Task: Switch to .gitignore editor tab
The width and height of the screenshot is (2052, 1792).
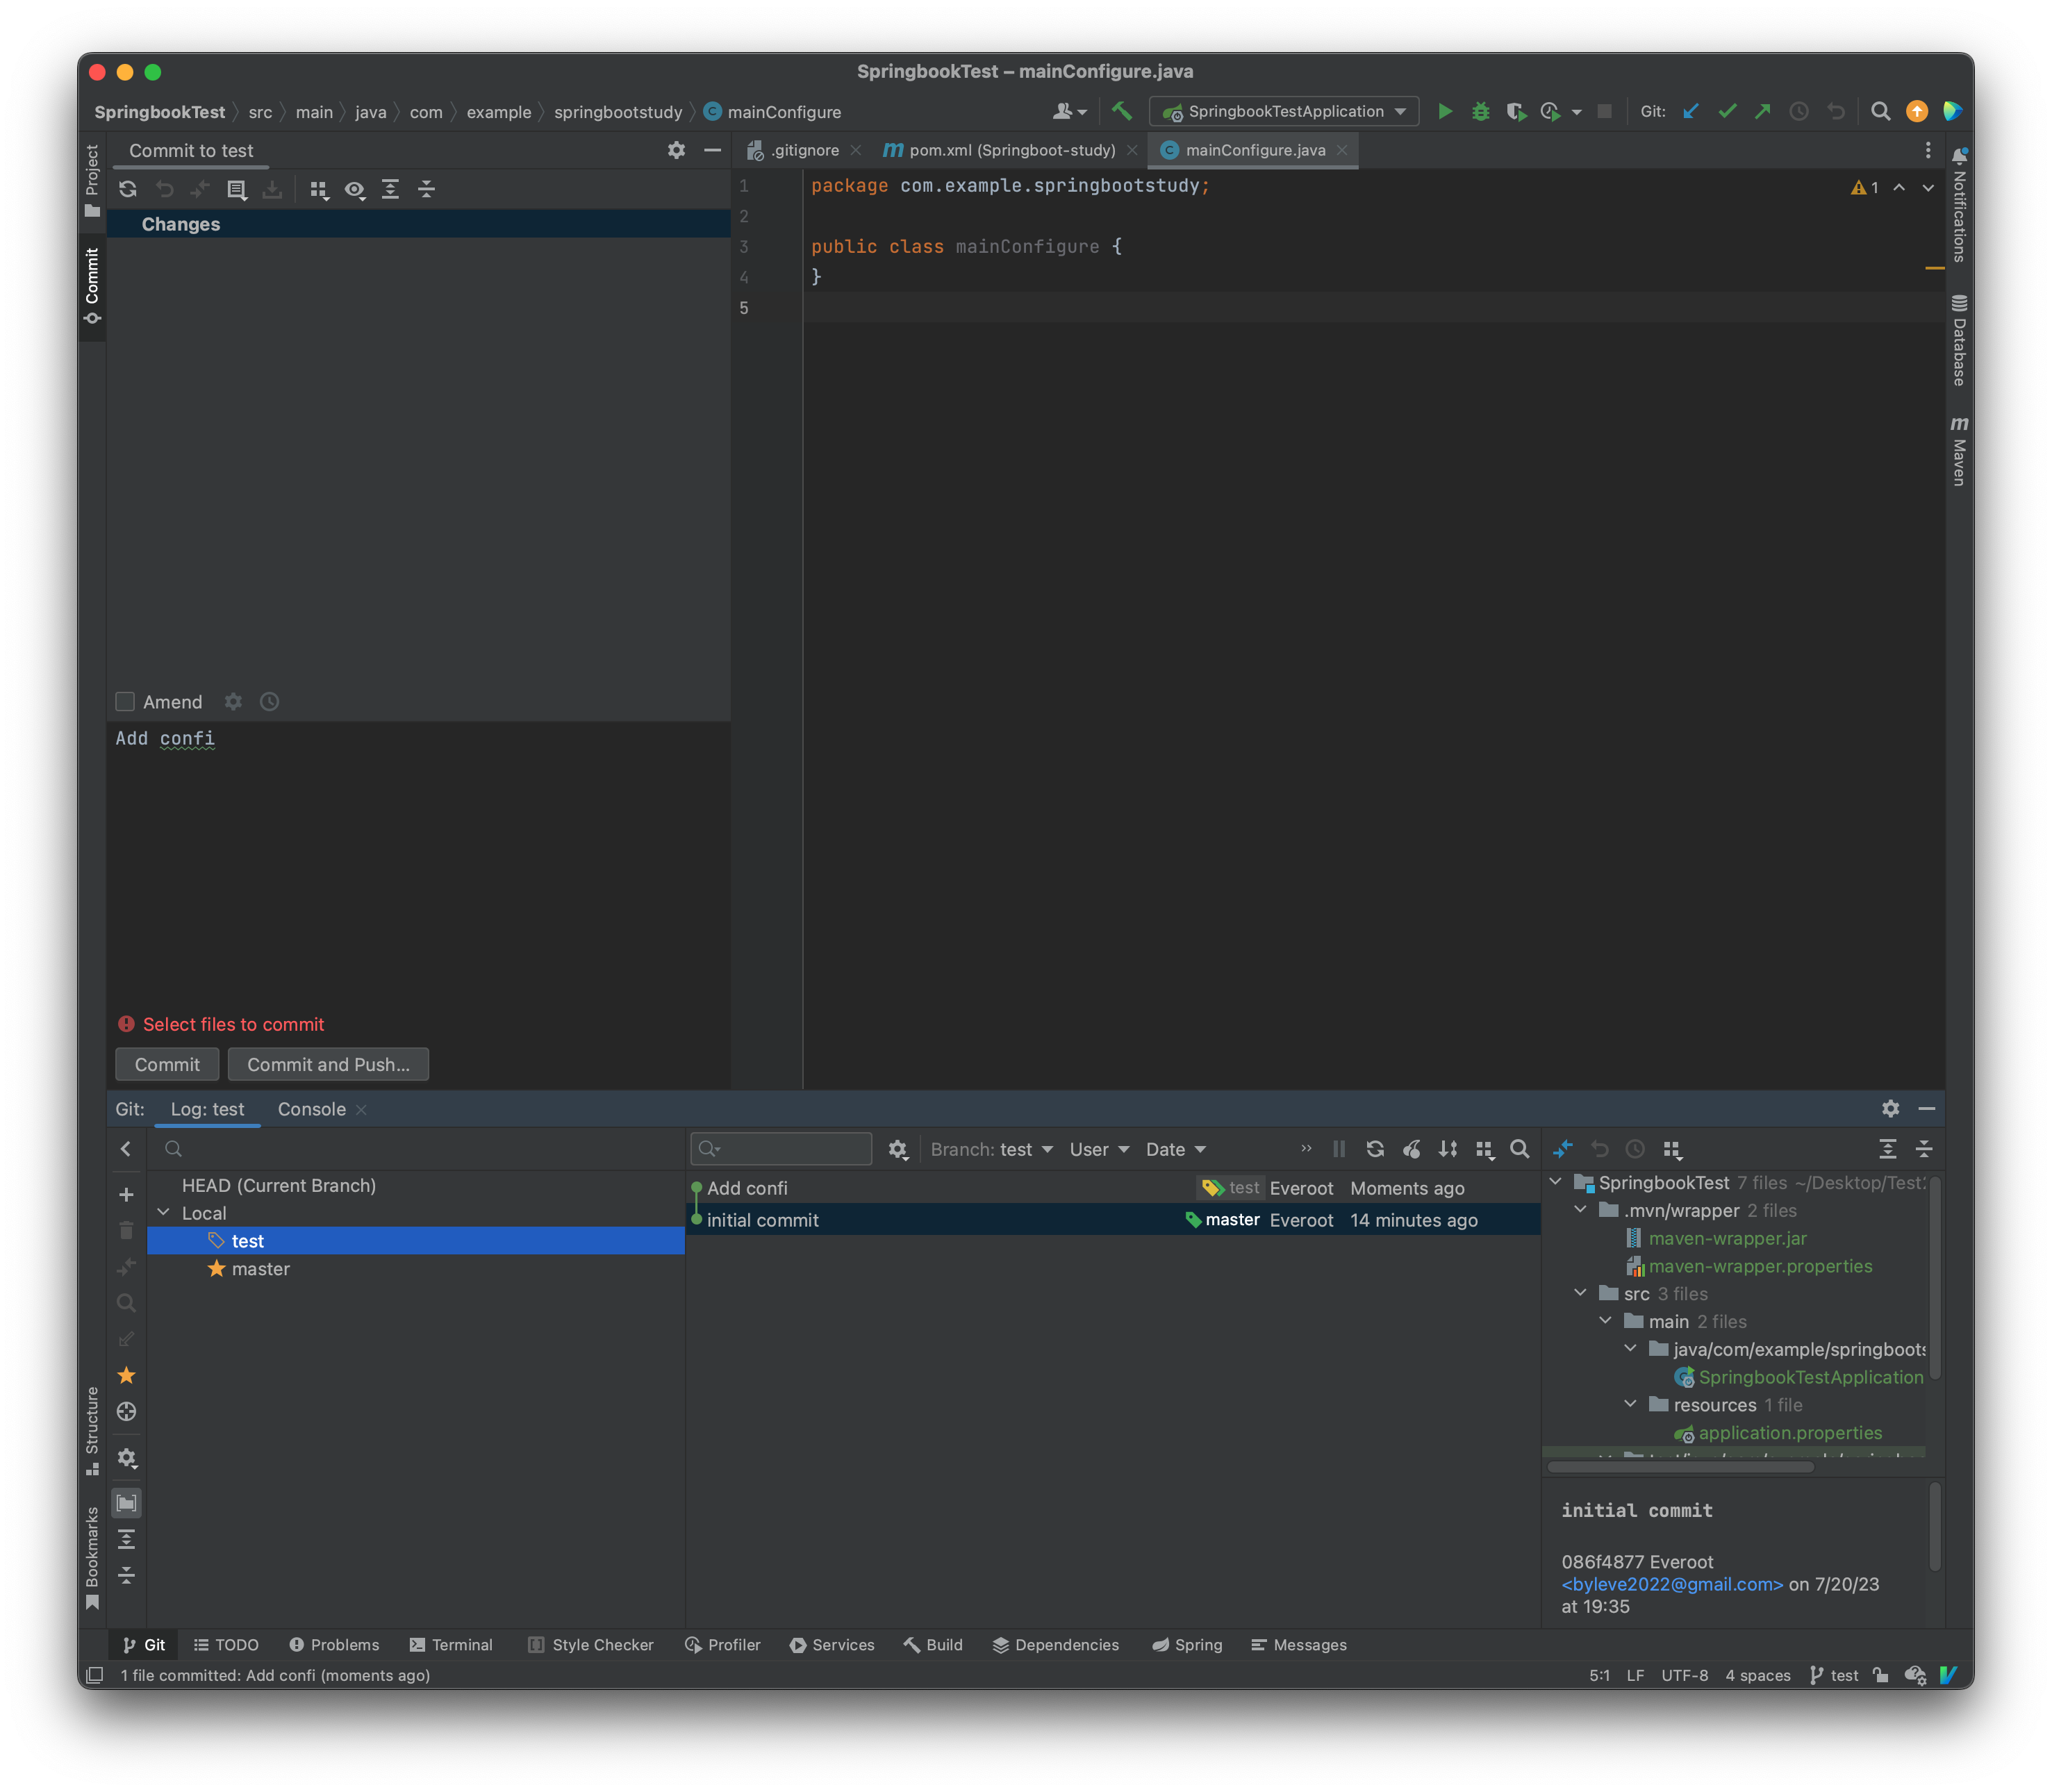Action: pos(804,150)
